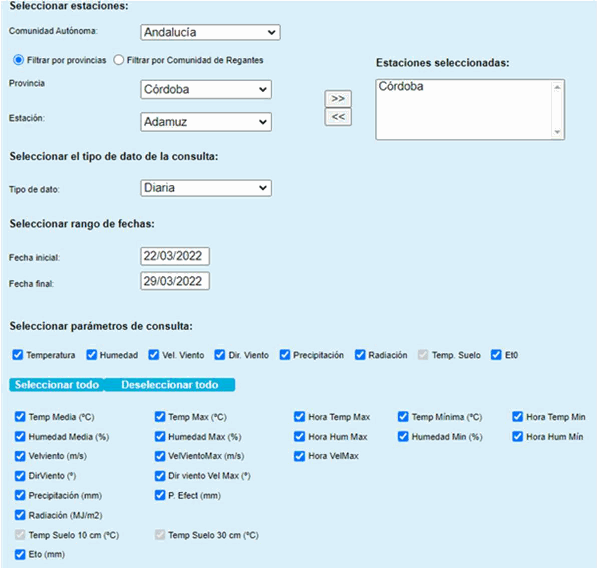
Task: Click Deseleccionar todo button
Action: point(170,385)
